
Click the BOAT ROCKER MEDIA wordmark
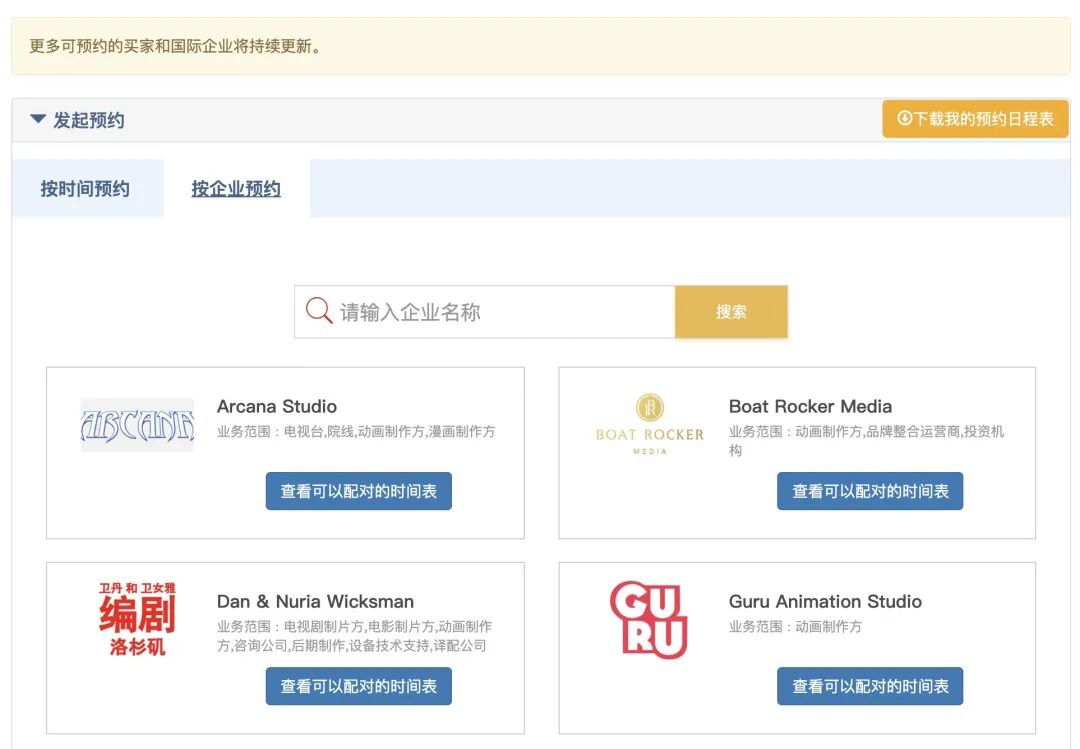click(648, 439)
